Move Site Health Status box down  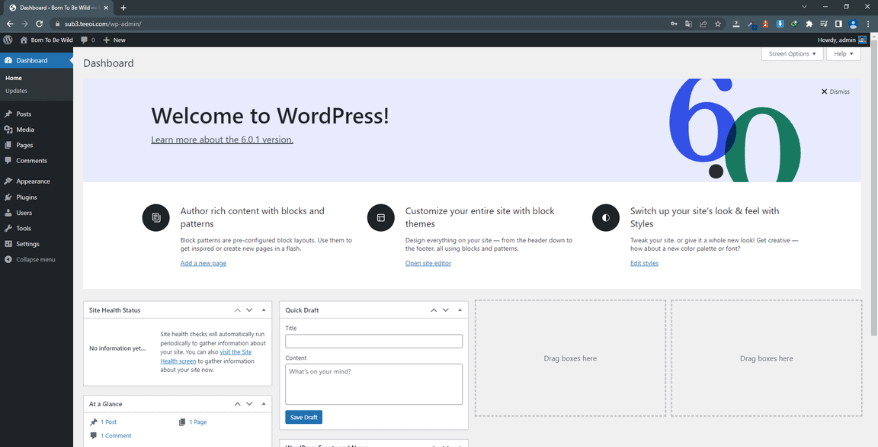[250, 310]
